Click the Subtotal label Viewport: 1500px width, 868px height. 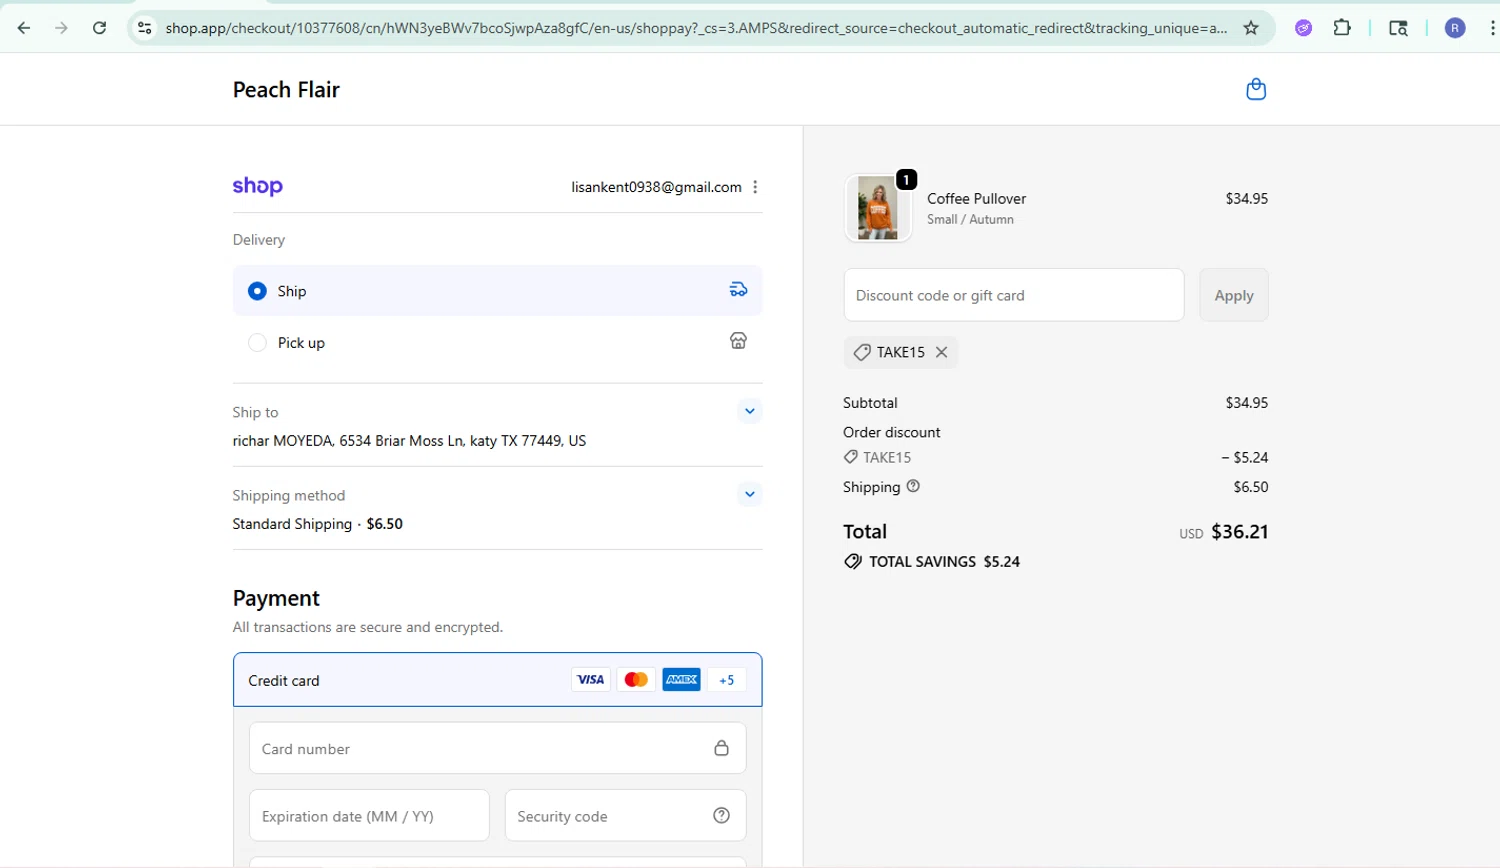[x=870, y=403]
